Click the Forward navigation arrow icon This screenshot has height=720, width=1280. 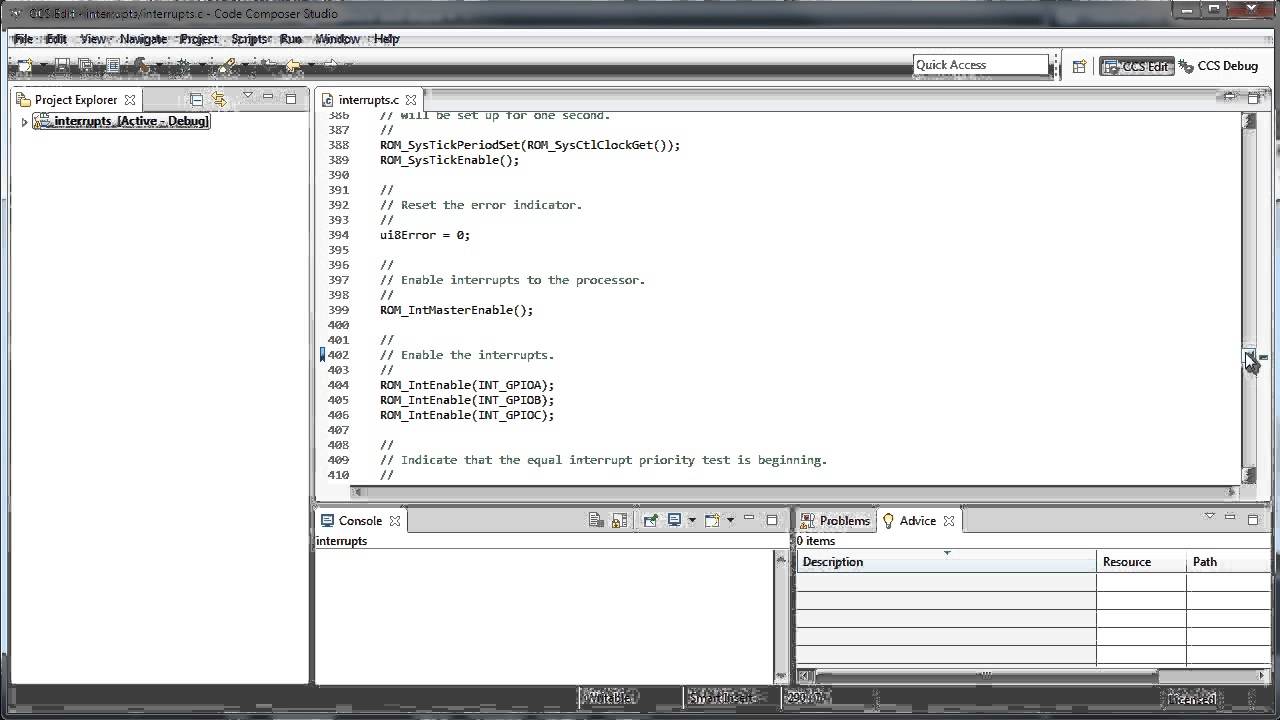[x=331, y=65]
